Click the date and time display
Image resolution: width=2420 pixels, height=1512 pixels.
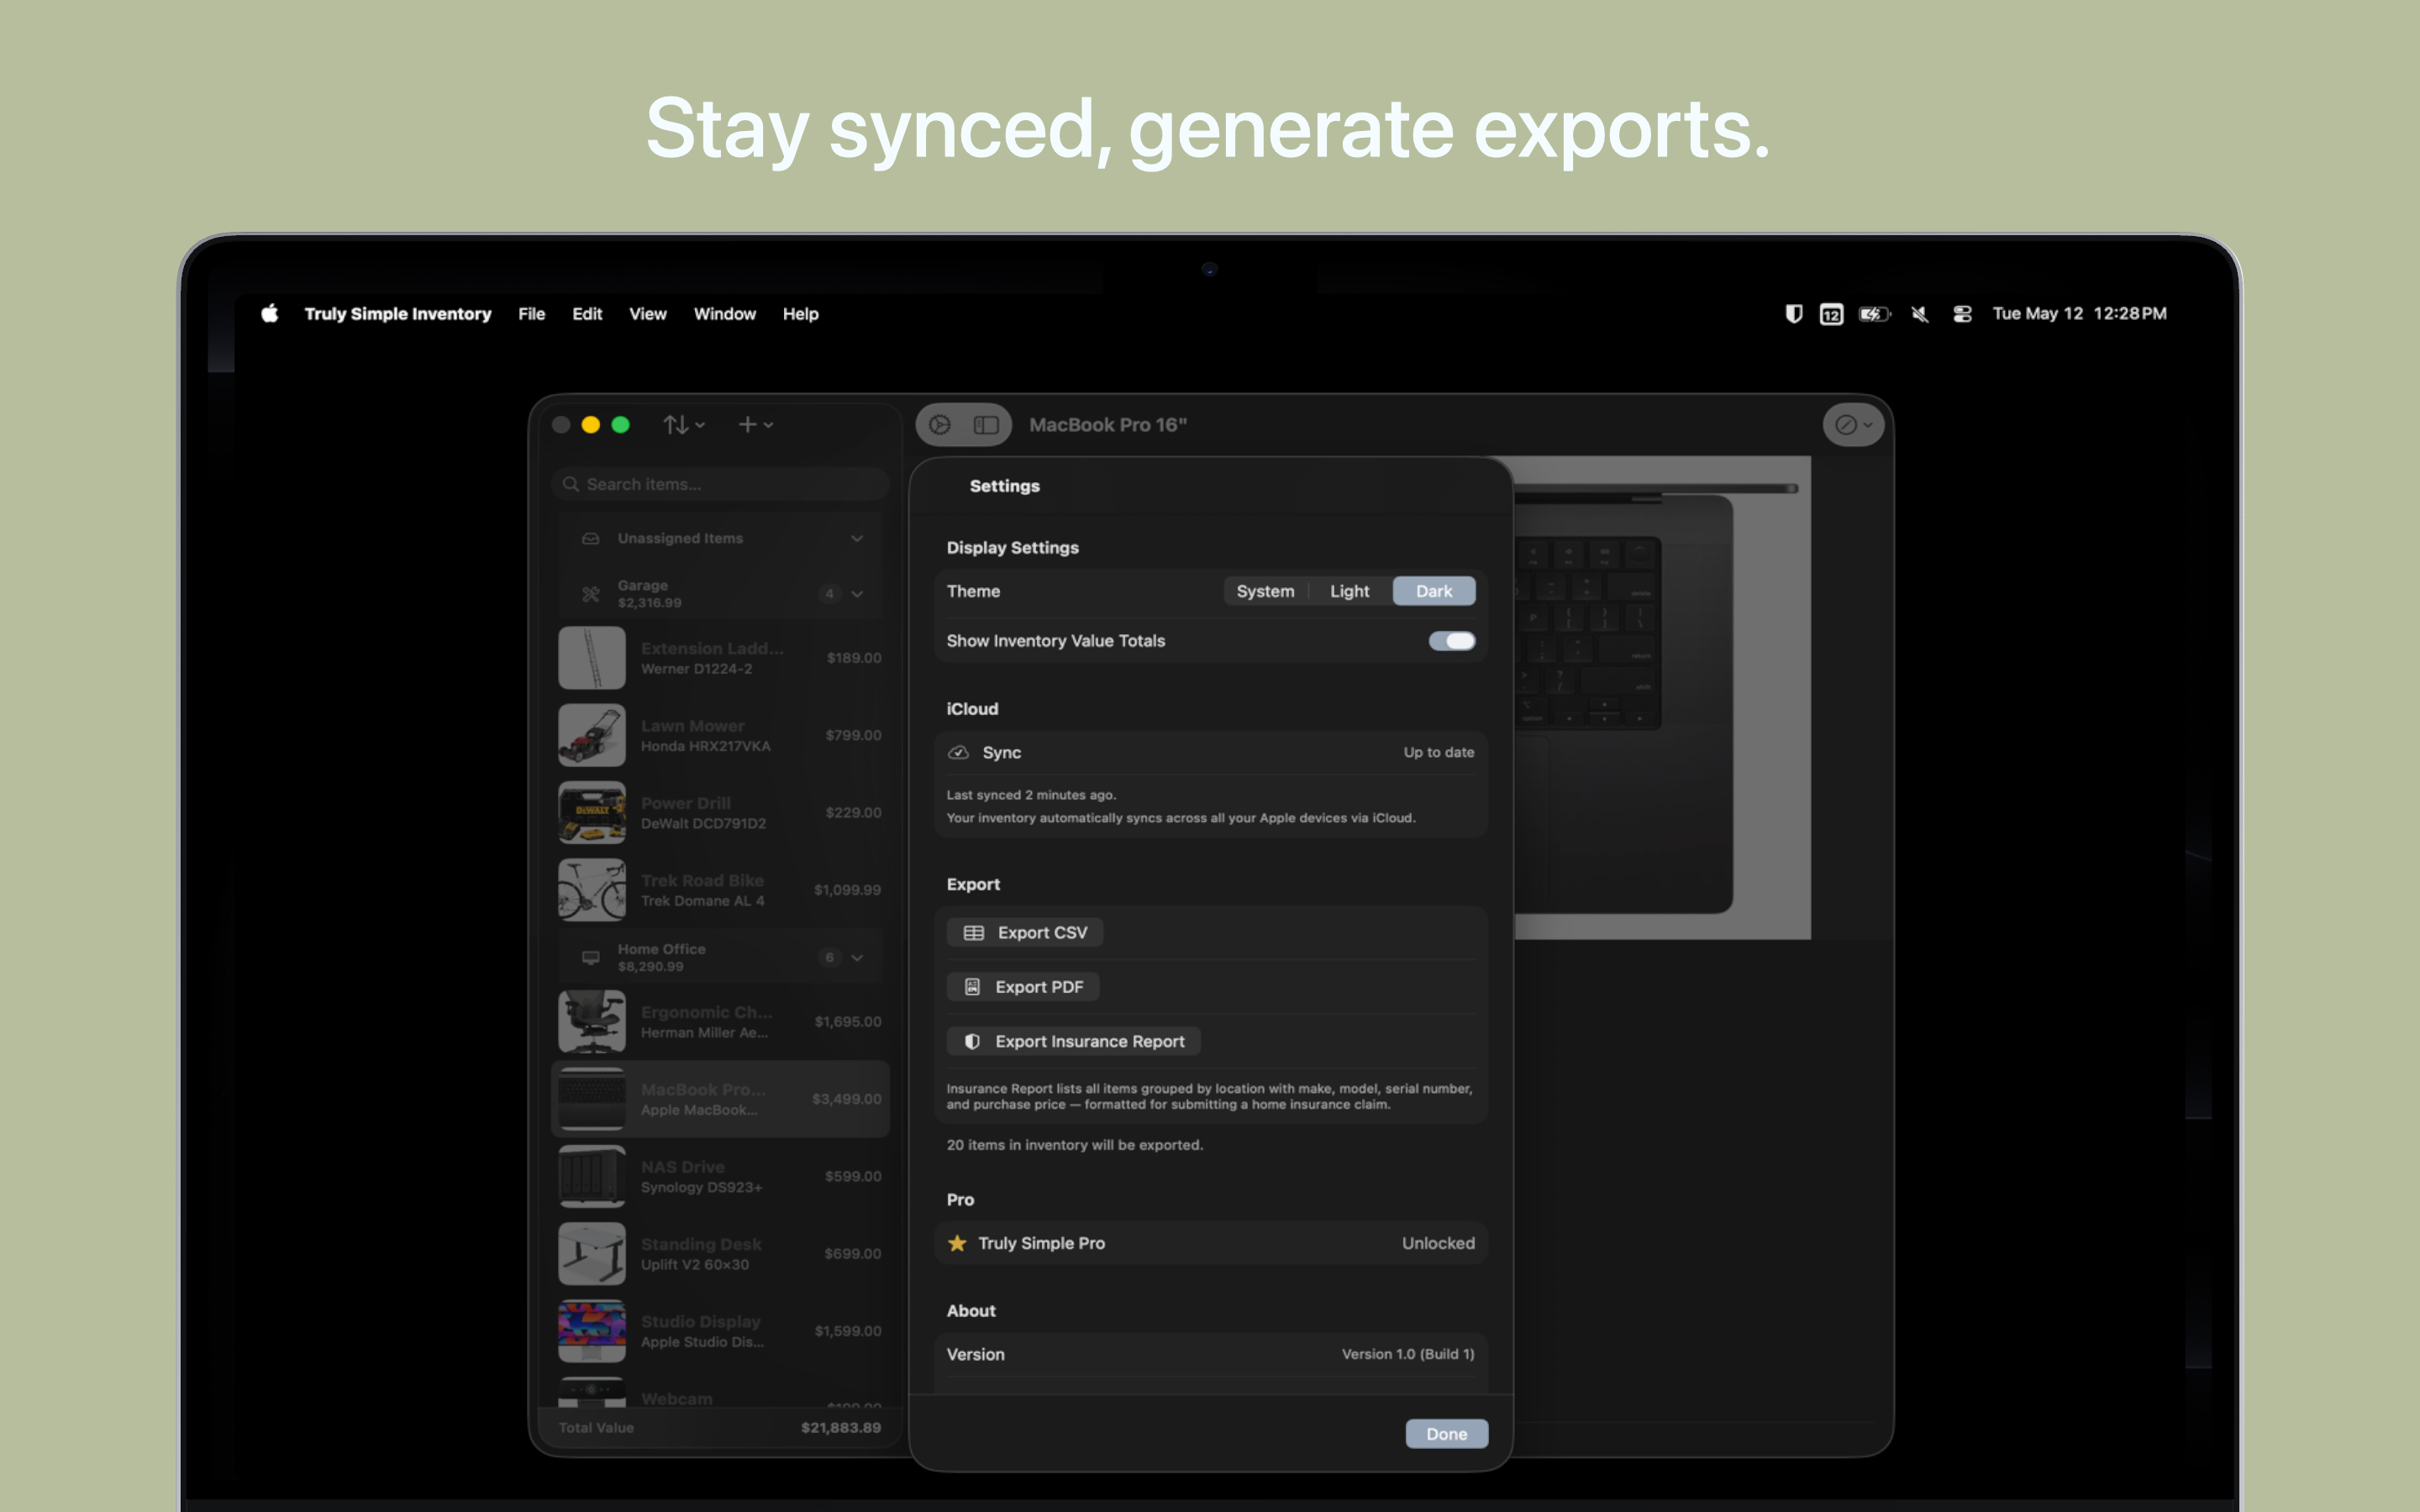pyautogui.click(x=2079, y=313)
